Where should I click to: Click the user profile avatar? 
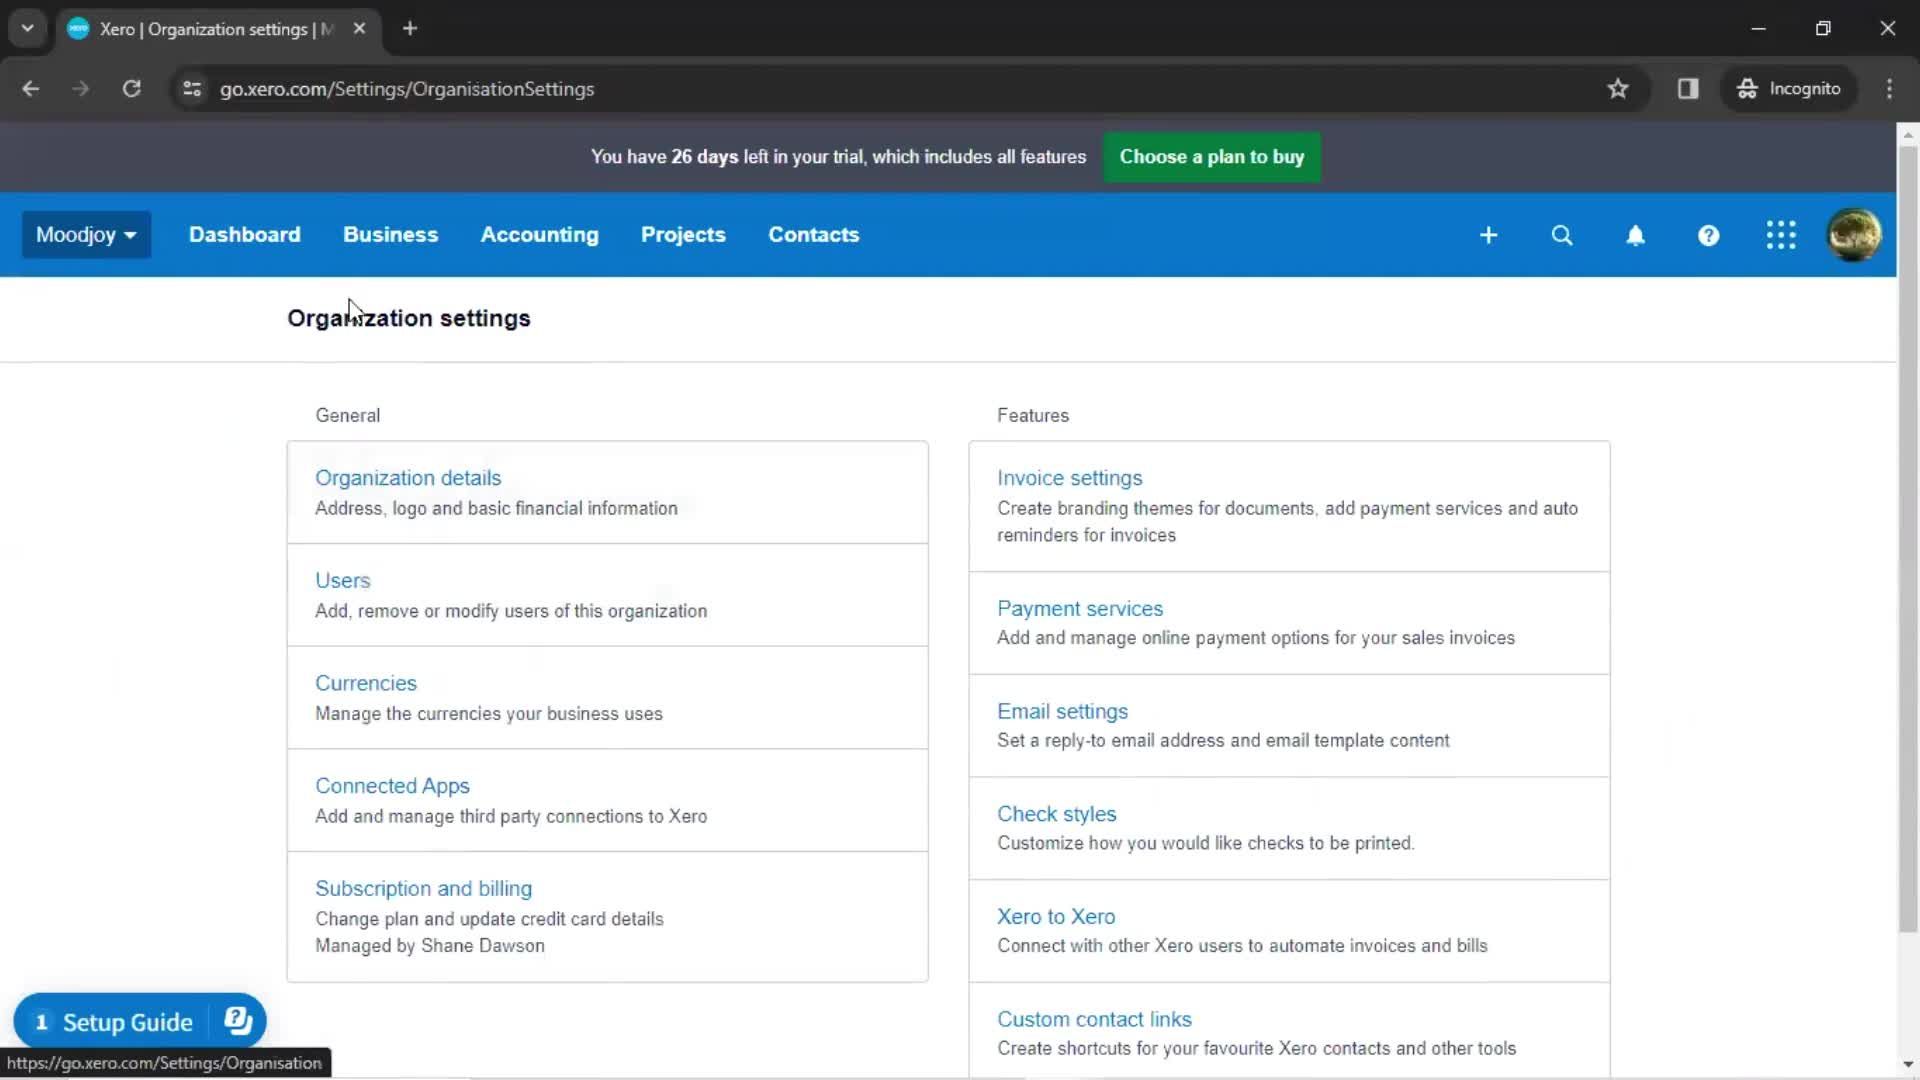[x=1854, y=235]
